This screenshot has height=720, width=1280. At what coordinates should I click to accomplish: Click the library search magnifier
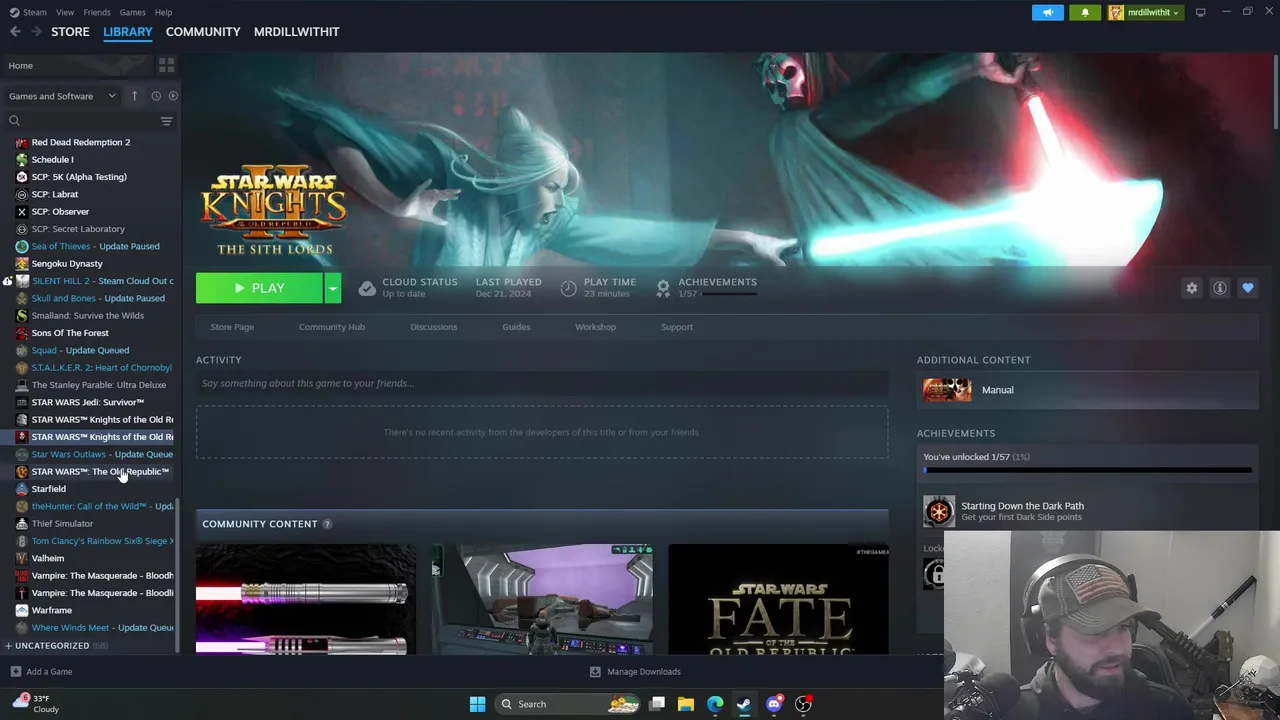(x=14, y=121)
